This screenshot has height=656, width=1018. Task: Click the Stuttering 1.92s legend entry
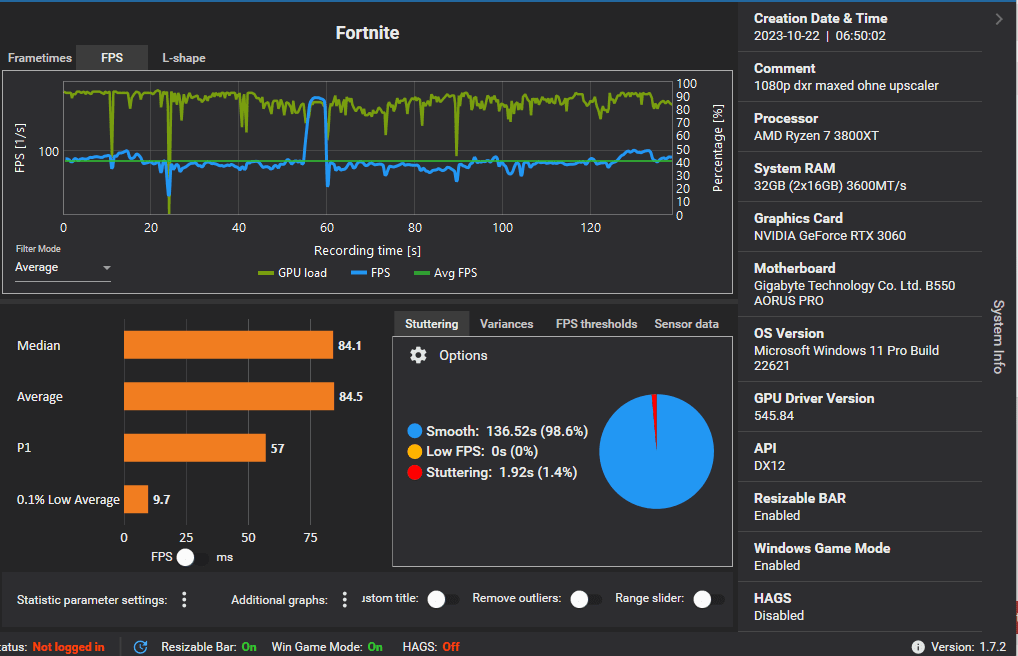tap(492, 472)
